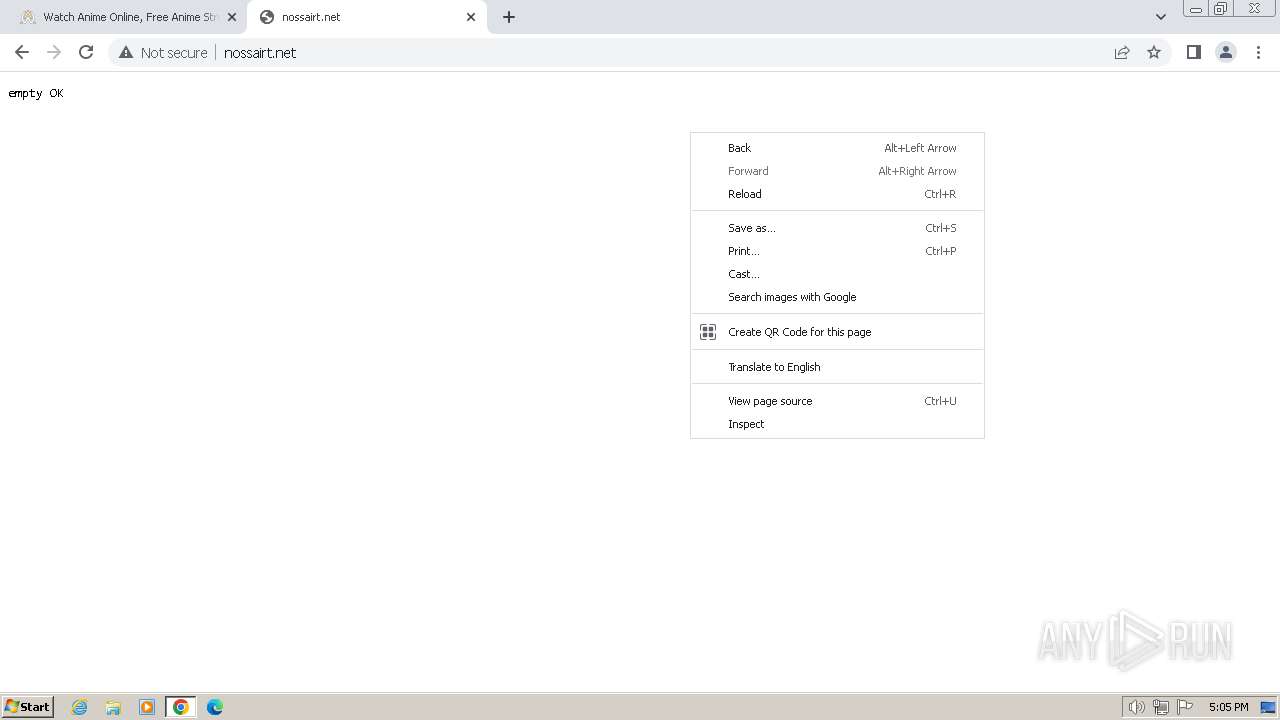The height and width of the screenshot is (720, 1280).
Task: Select View page source
Action: (837, 401)
